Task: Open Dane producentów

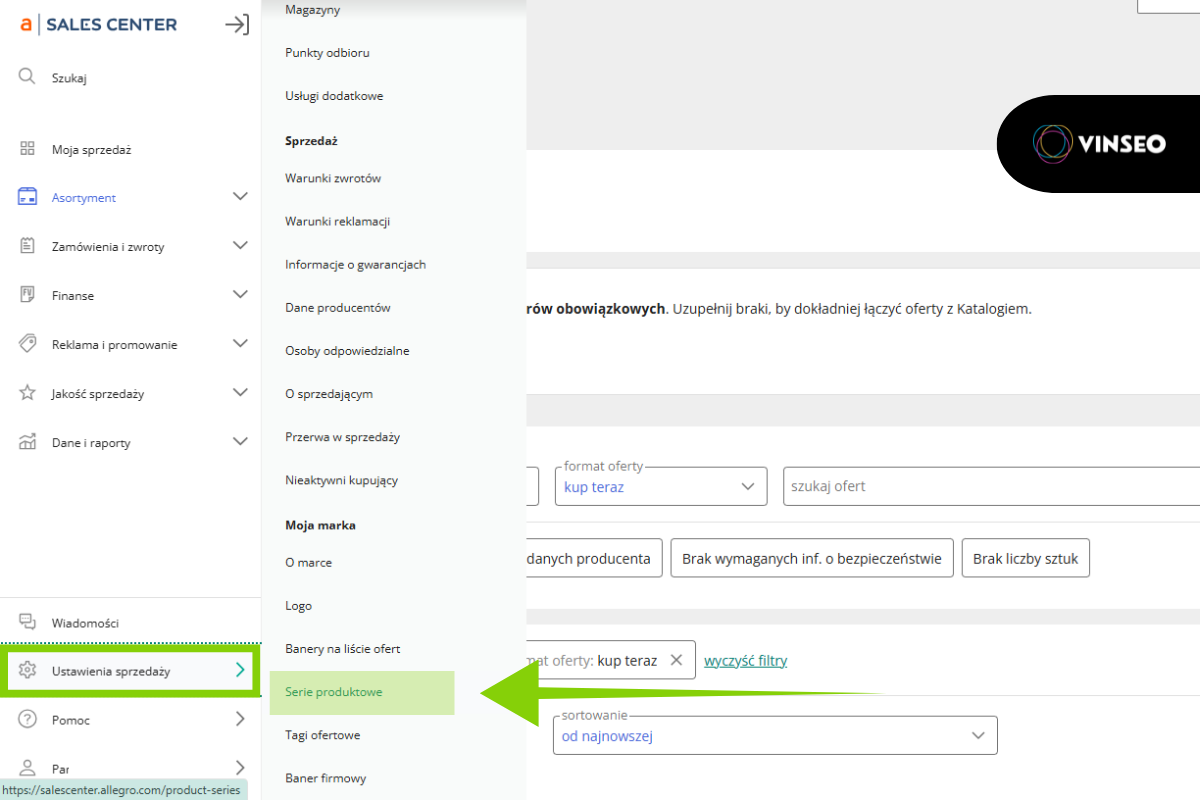Action: (337, 308)
